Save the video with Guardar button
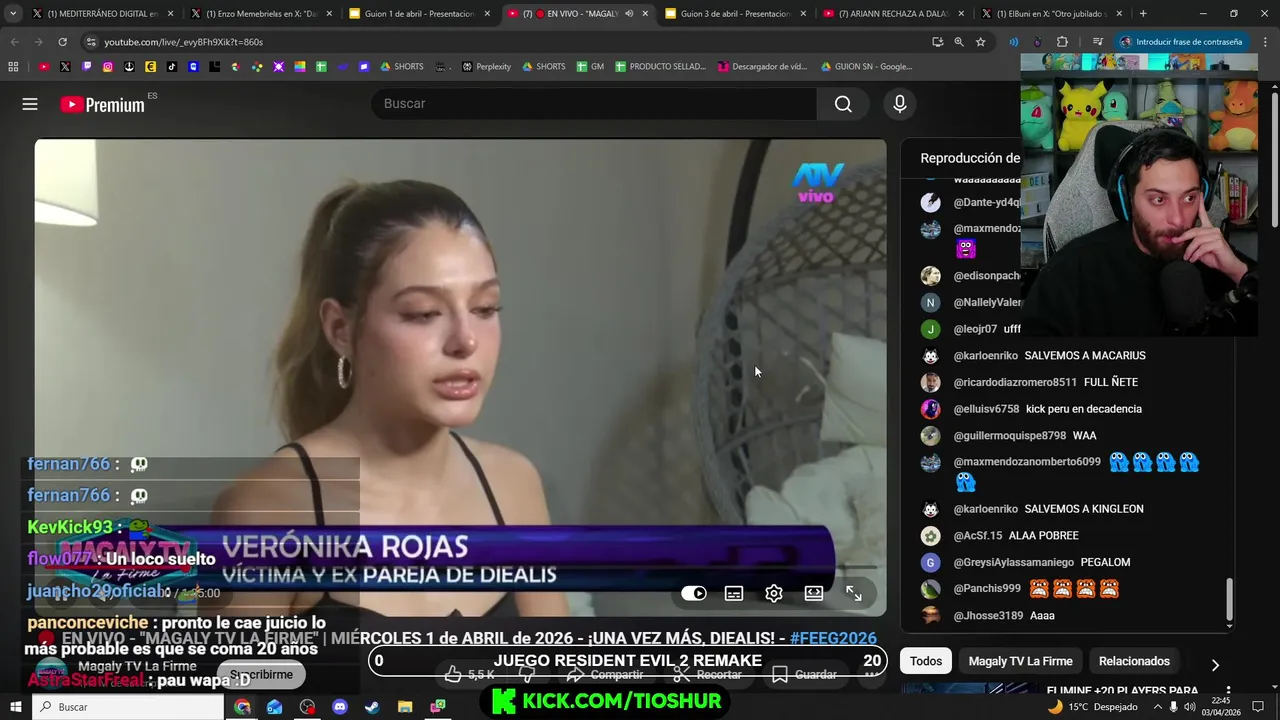The image size is (1280, 720). 804,675
